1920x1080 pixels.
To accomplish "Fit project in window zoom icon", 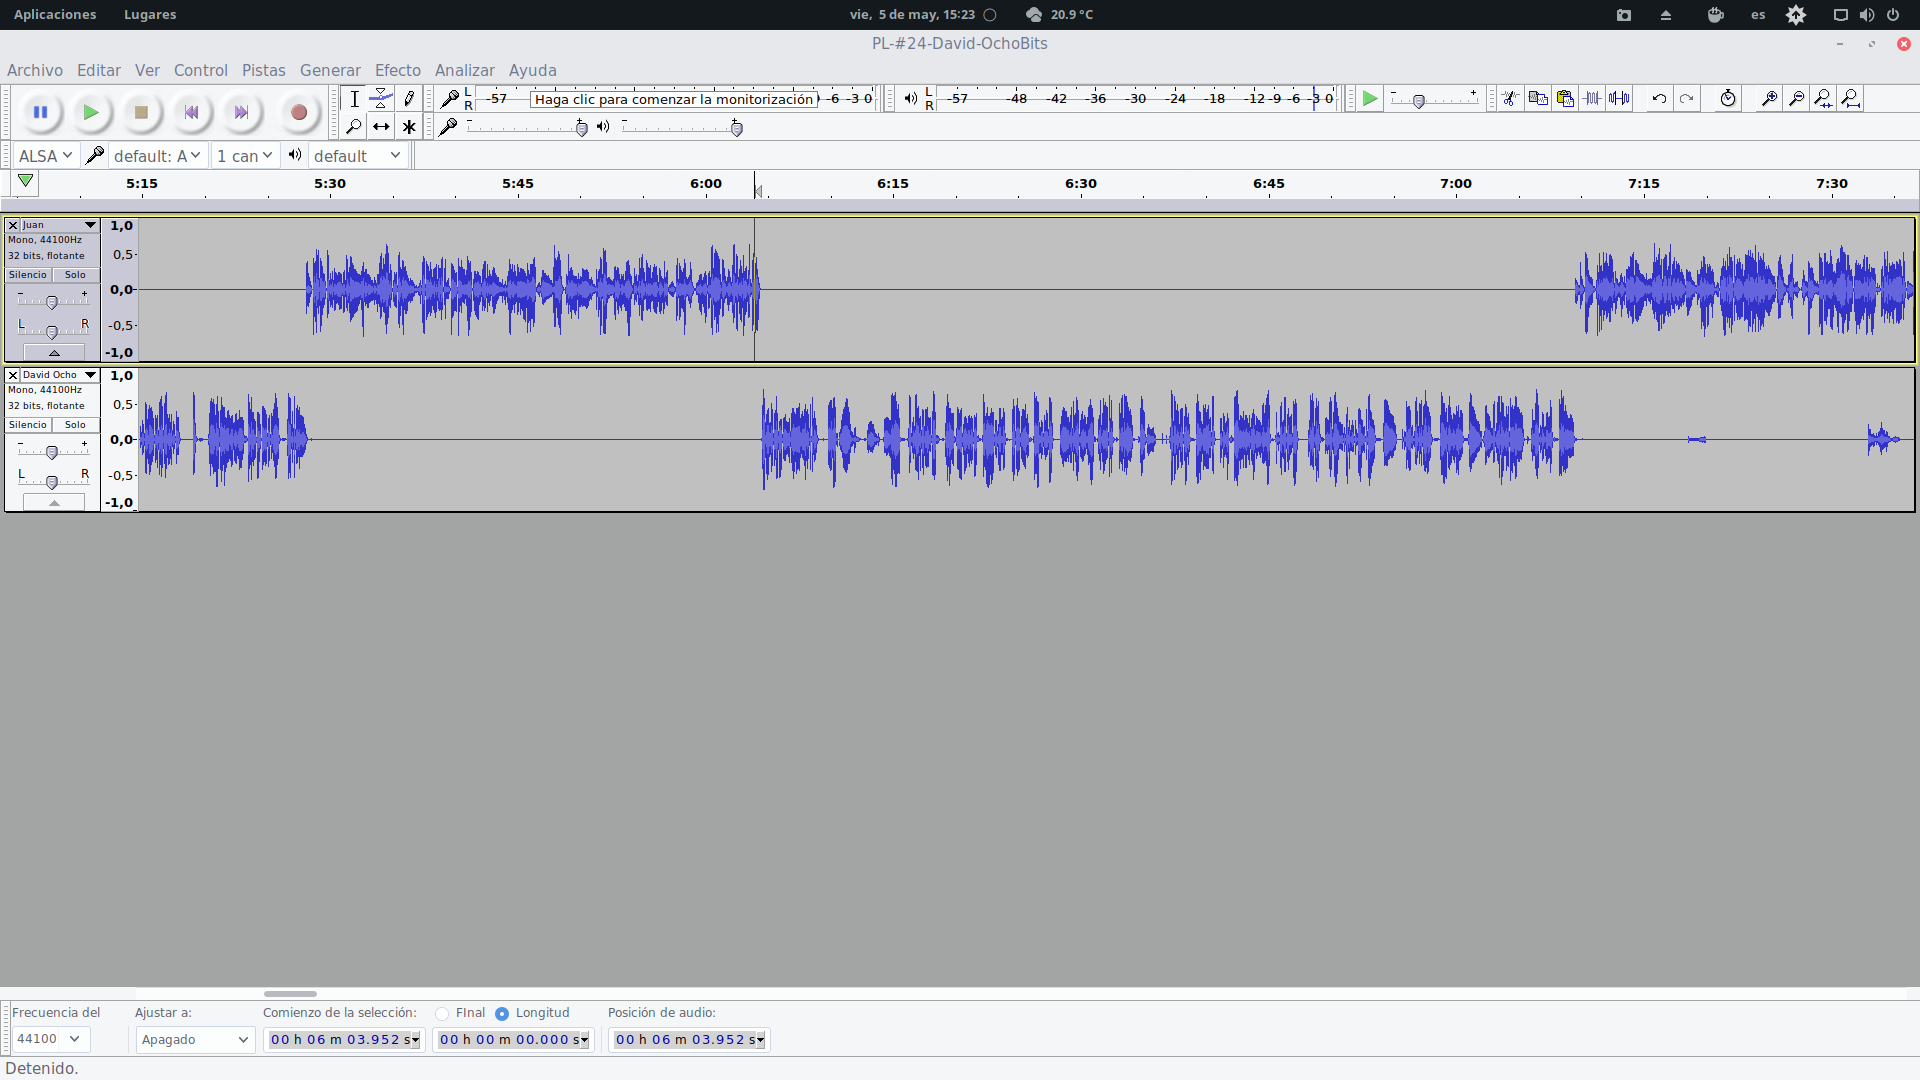I will click(1851, 98).
